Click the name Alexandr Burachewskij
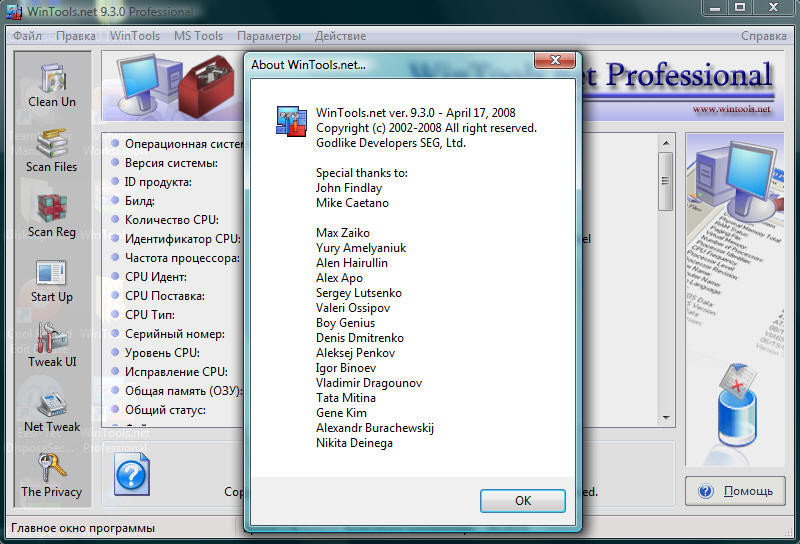Screen dimensions: 800x544 coord(375,428)
